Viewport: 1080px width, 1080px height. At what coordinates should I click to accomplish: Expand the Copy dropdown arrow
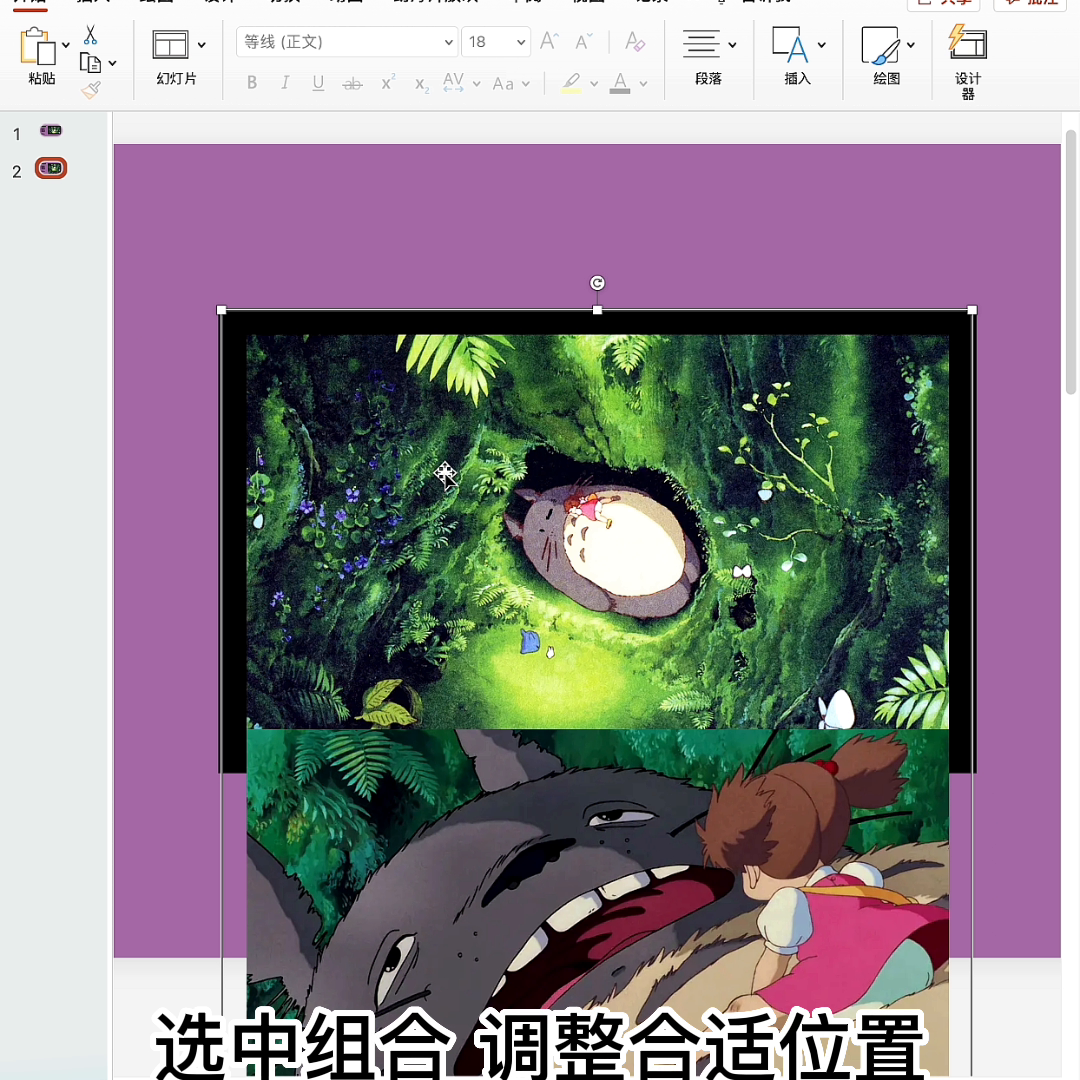112,63
